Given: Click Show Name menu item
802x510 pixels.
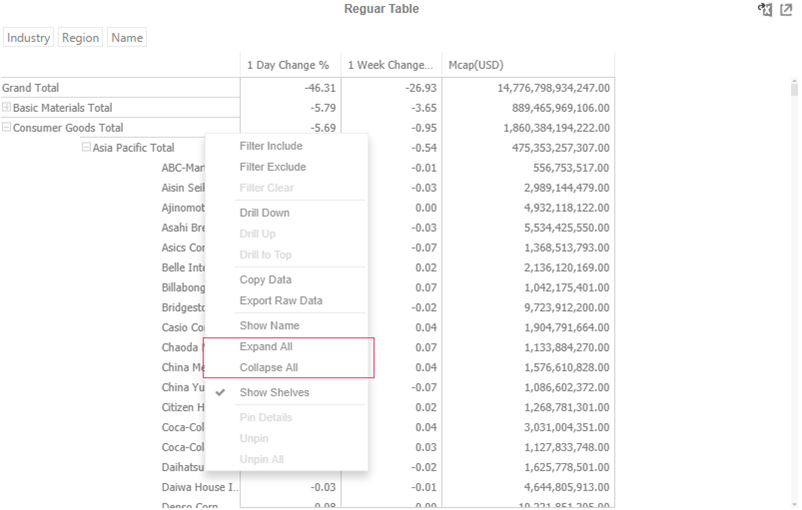Looking at the screenshot, I should [x=269, y=326].
